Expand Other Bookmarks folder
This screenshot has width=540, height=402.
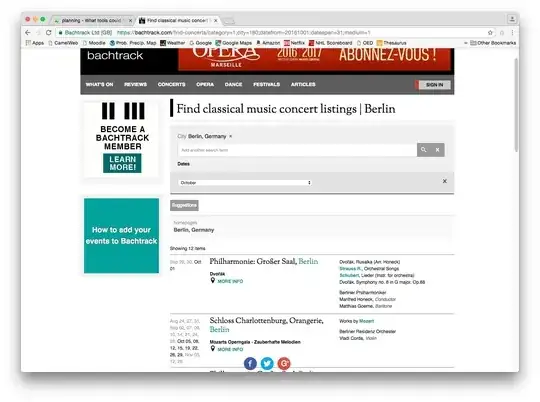(493, 43)
